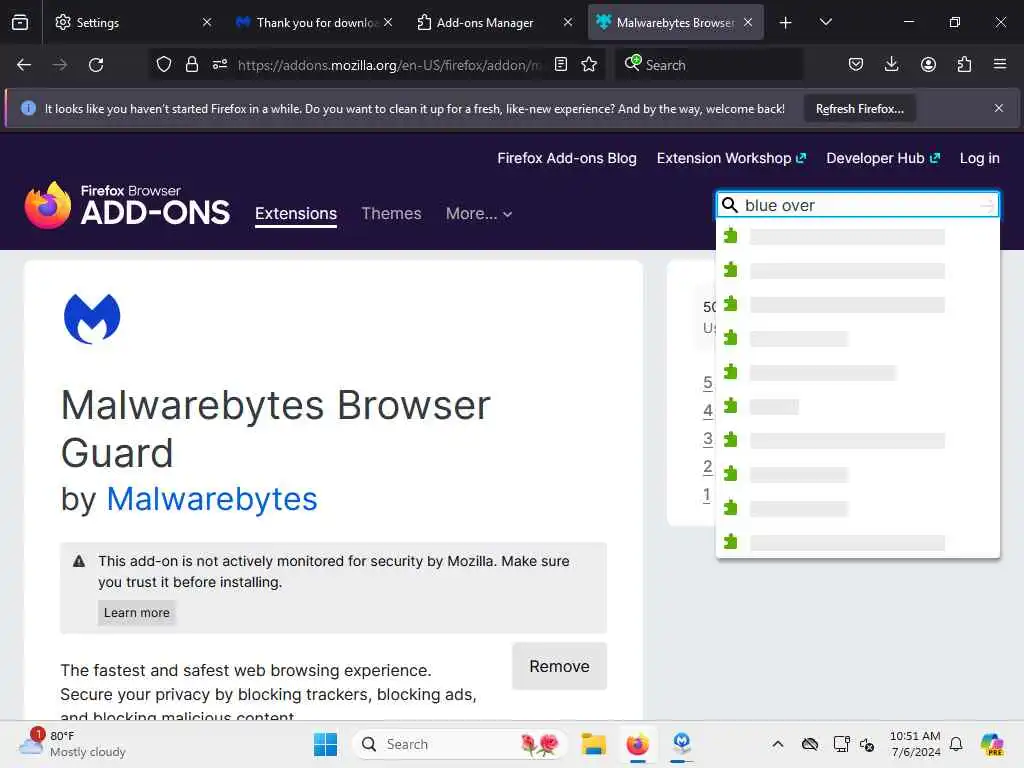The image size is (1024, 768).
Task: Click the Firefox Browser Add-ons logo
Action: [127, 205]
